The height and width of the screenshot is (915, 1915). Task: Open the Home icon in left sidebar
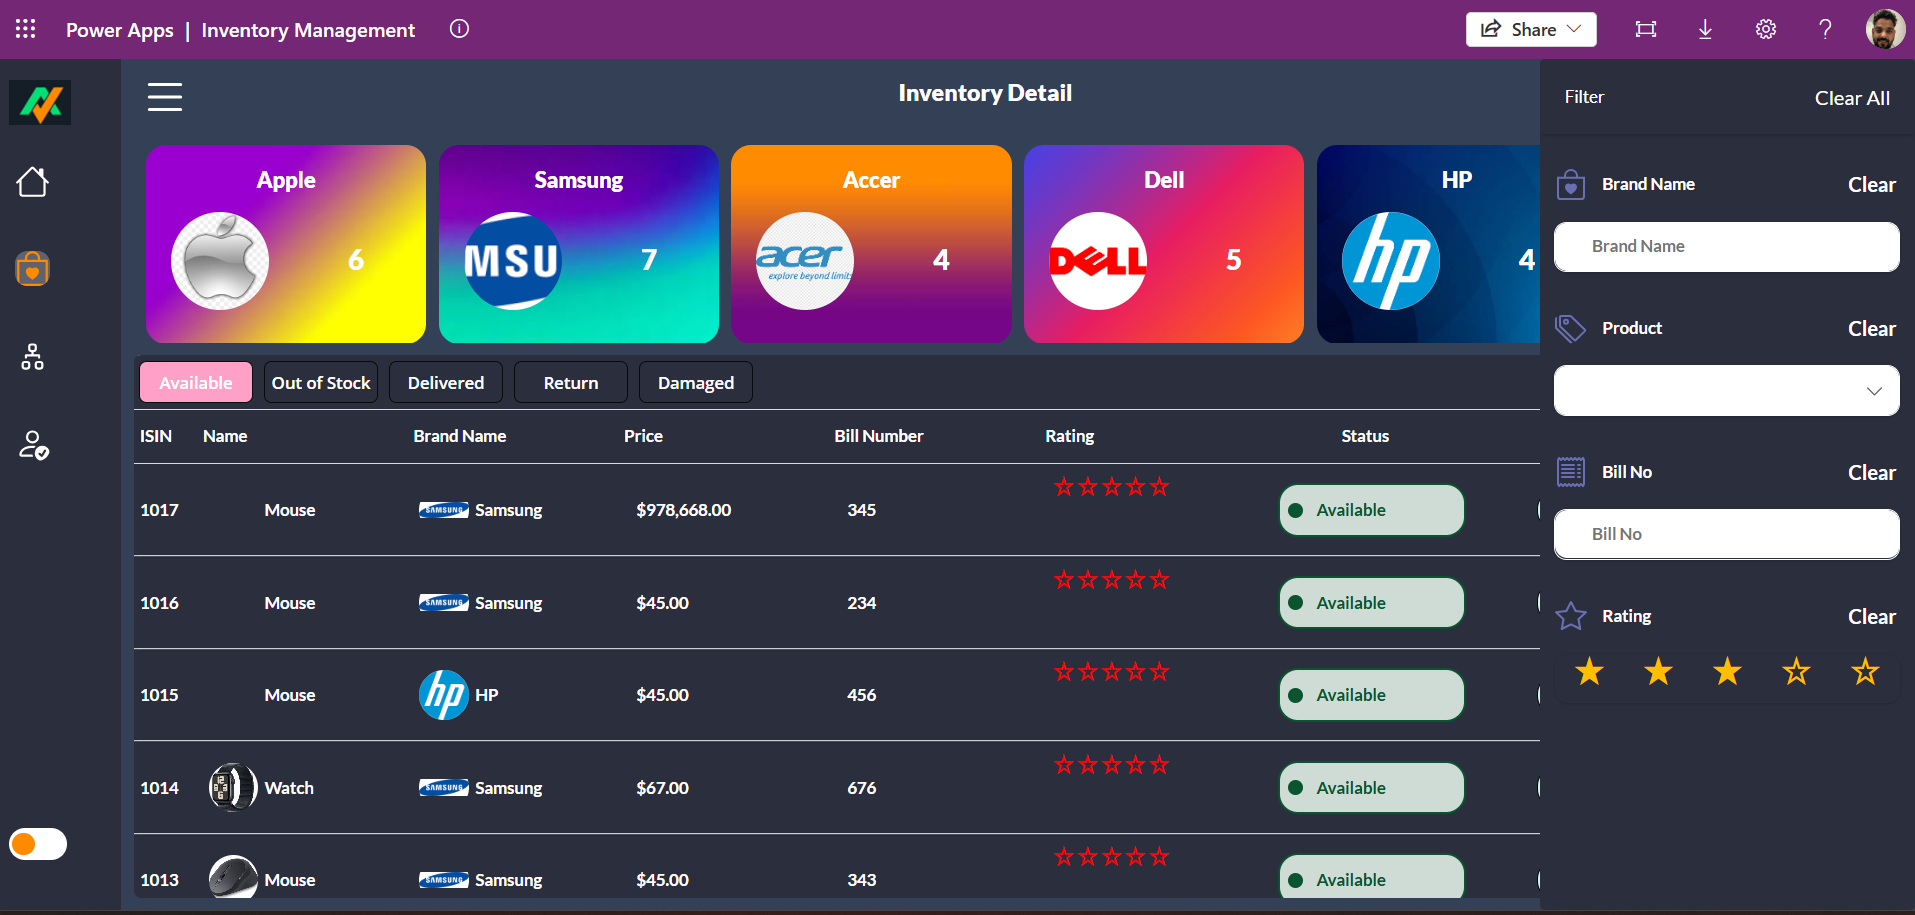pyautogui.click(x=32, y=182)
